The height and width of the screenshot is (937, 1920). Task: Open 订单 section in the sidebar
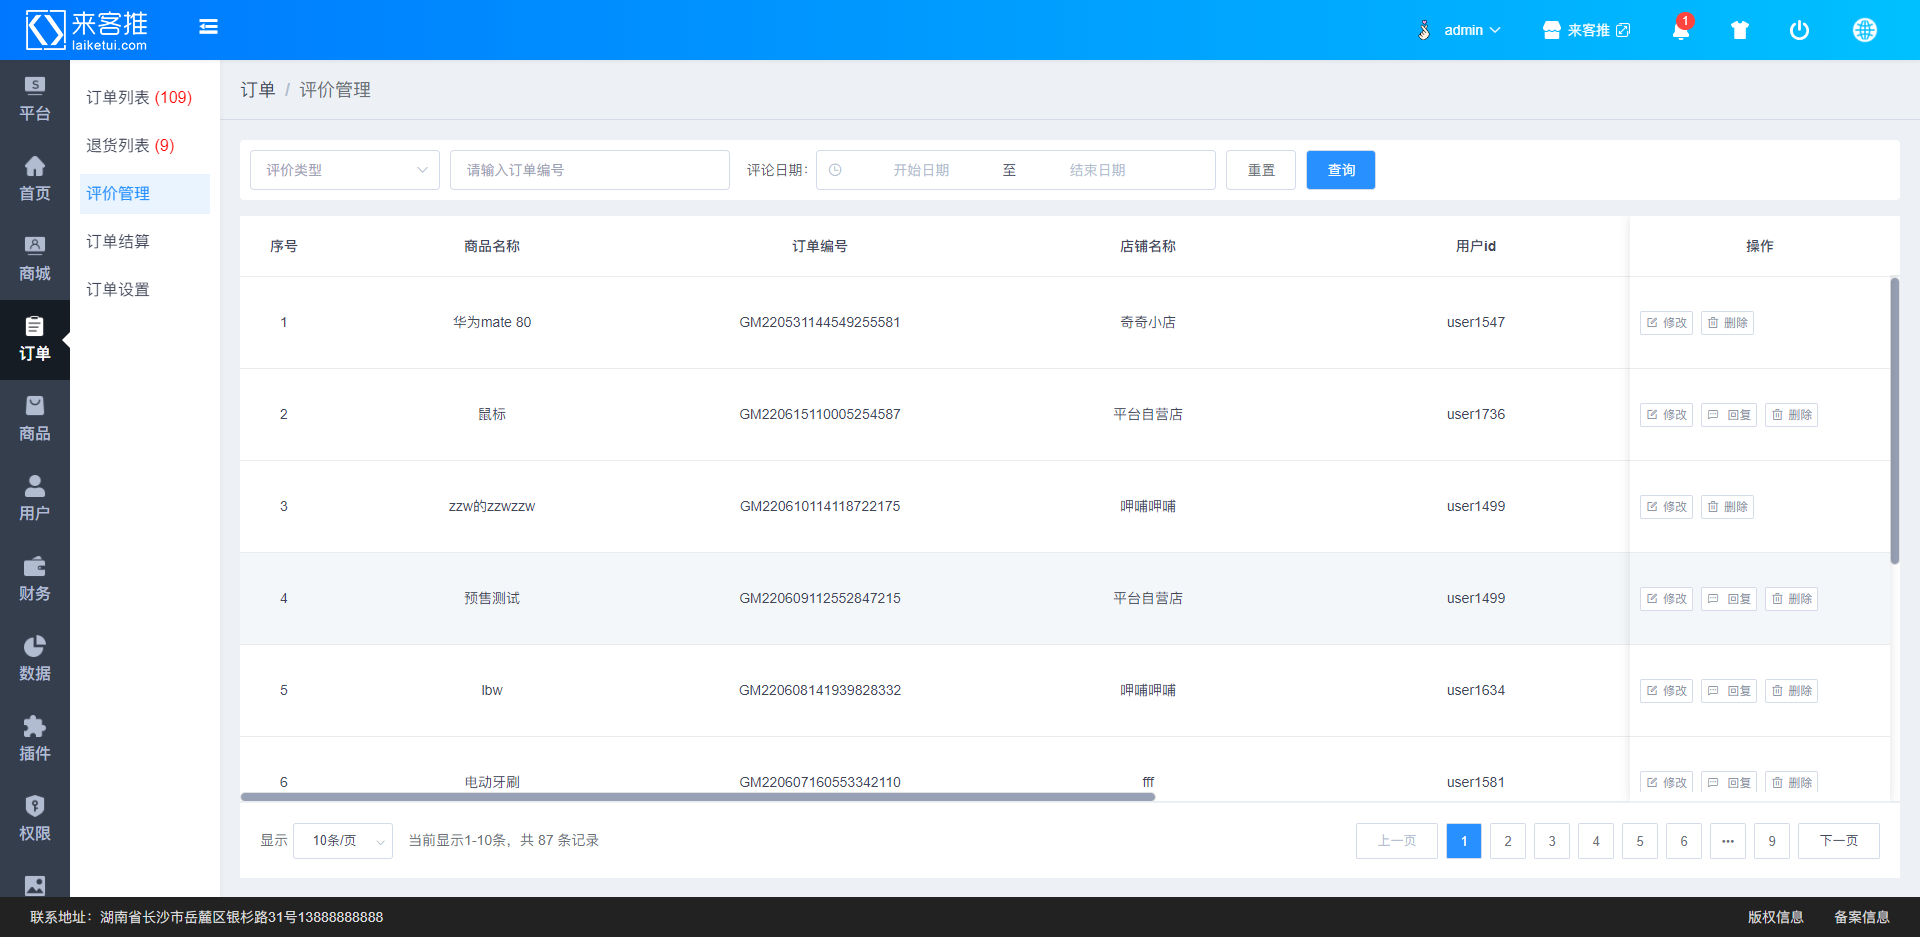[35, 340]
